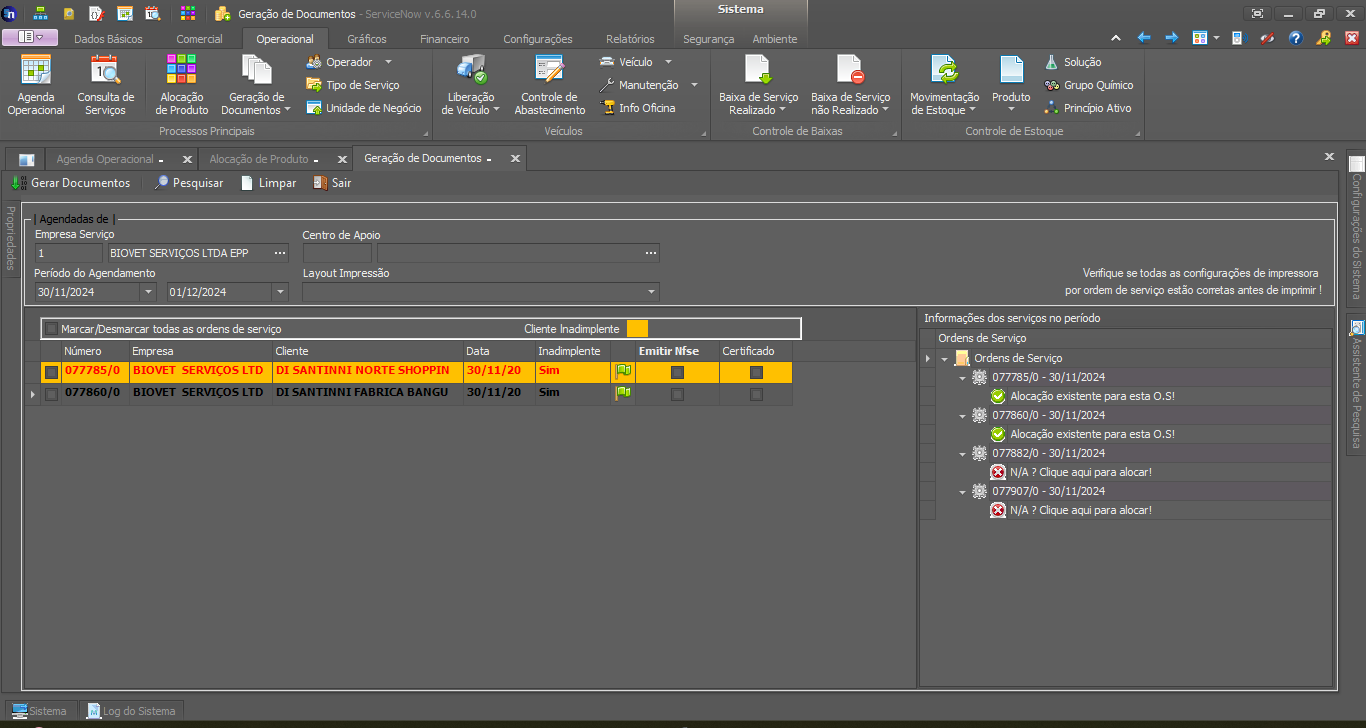
Task: Collapse the 077785/0 - 30/11/2024 node
Action: [962, 377]
